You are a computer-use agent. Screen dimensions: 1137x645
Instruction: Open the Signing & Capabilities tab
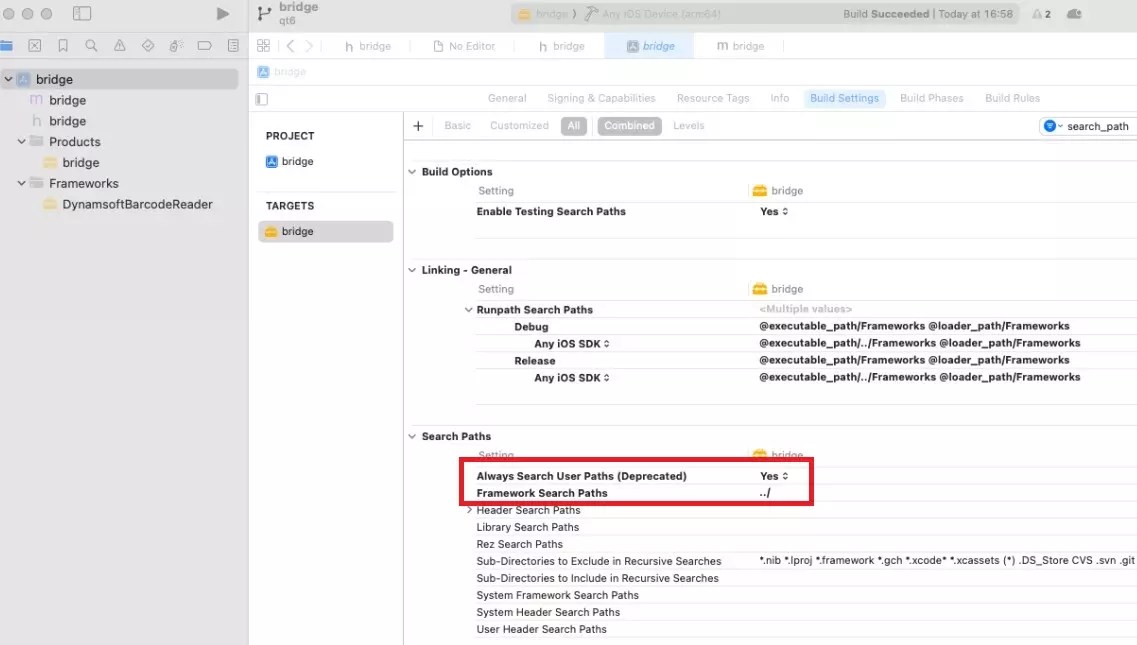601,98
